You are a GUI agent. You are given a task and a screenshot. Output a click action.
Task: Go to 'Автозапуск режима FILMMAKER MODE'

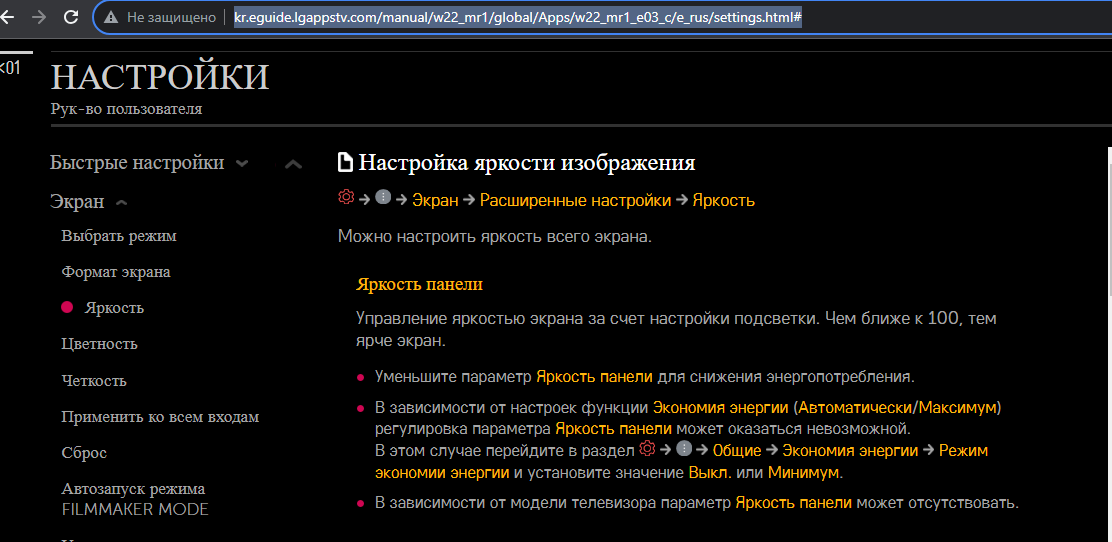tap(134, 499)
